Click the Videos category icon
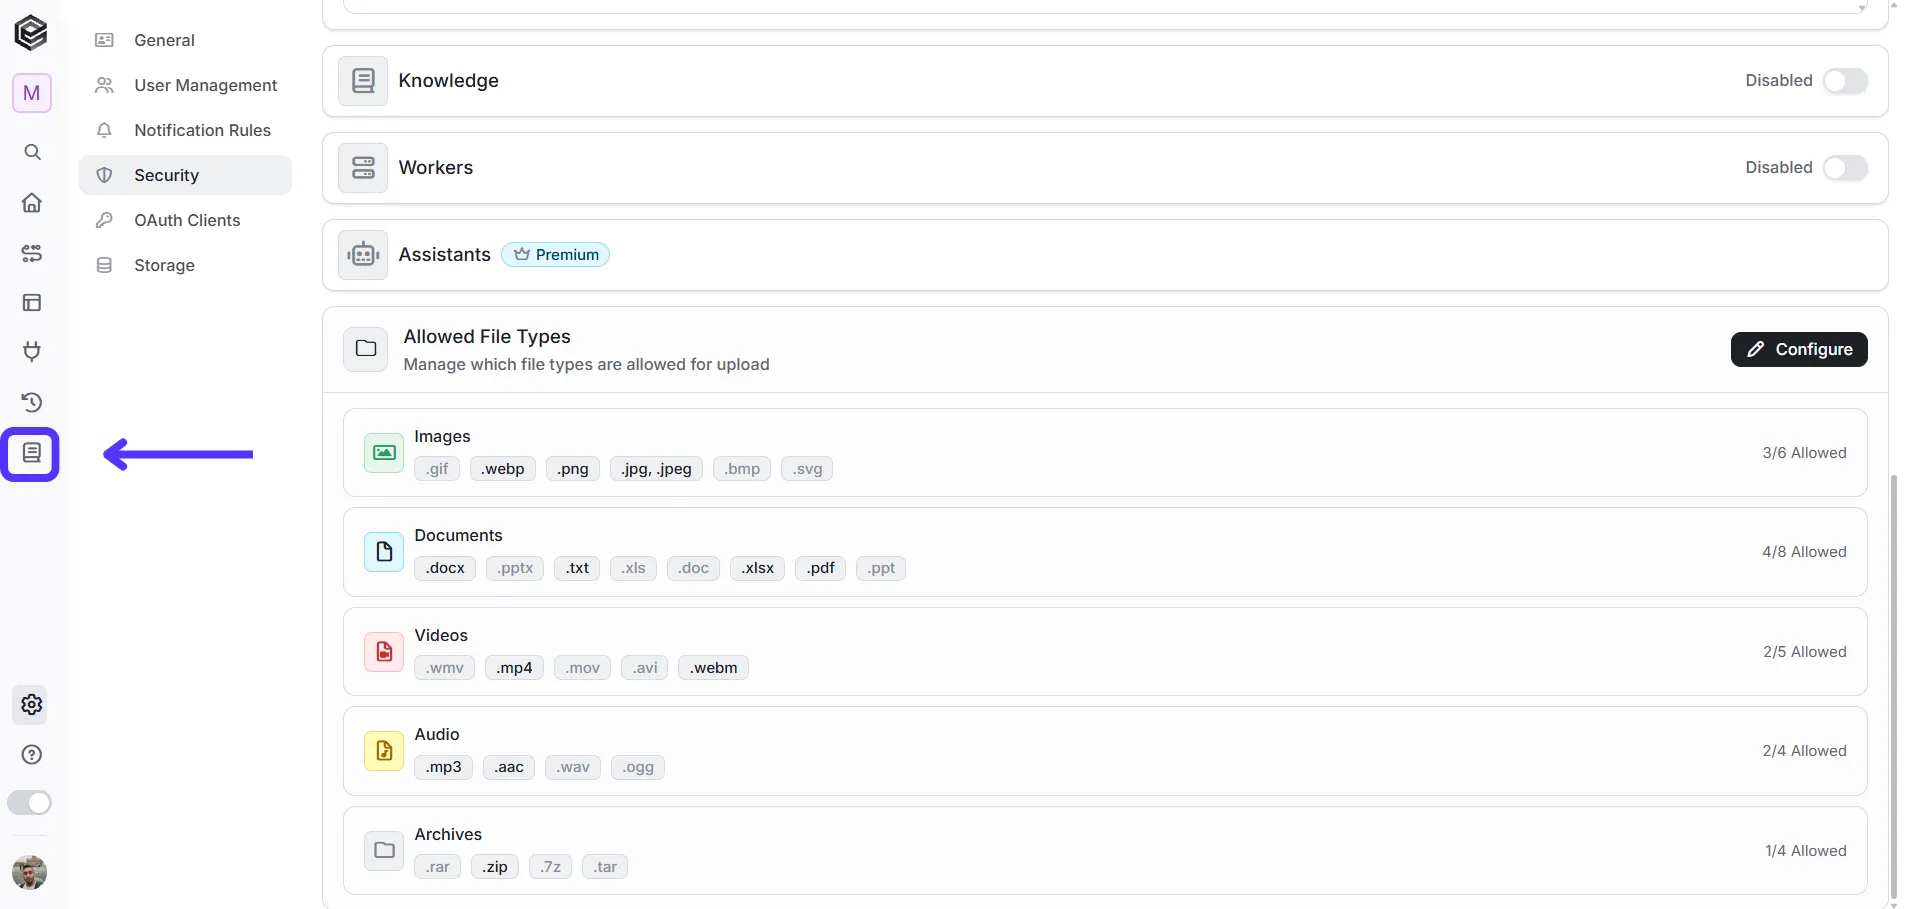 [x=384, y=652]
